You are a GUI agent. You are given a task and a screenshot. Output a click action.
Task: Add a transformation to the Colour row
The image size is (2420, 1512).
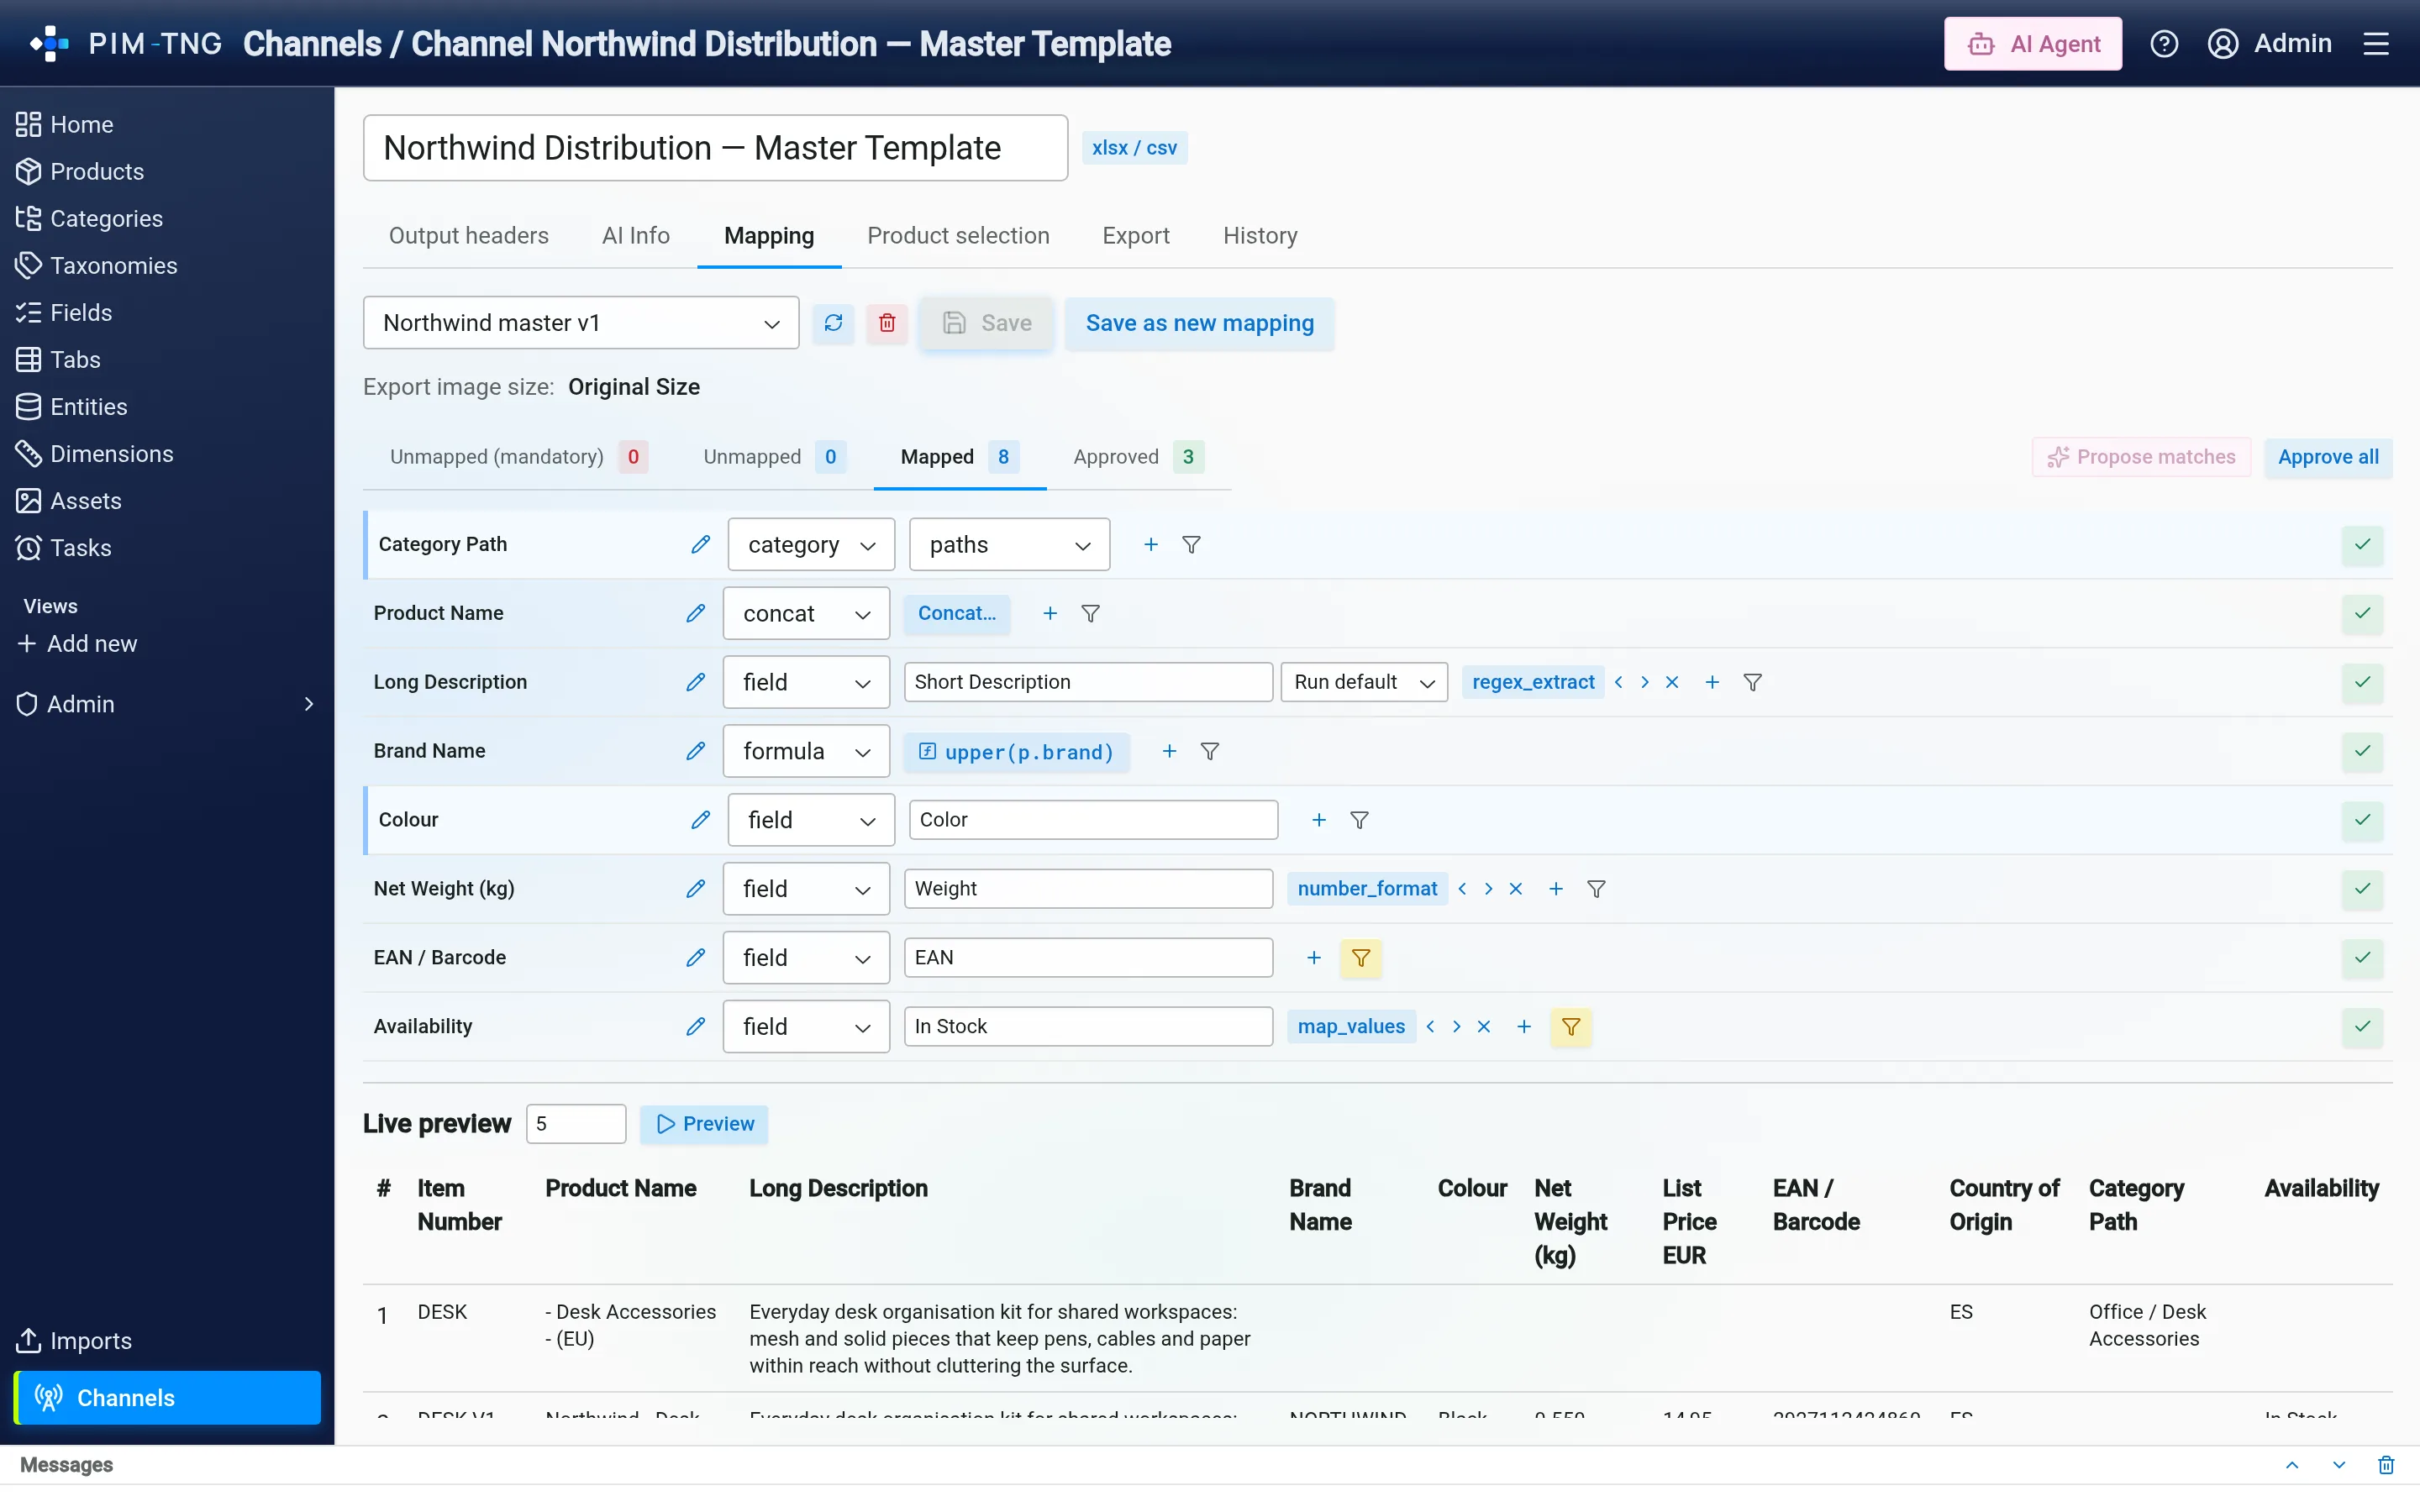(x=1319, y=820)
